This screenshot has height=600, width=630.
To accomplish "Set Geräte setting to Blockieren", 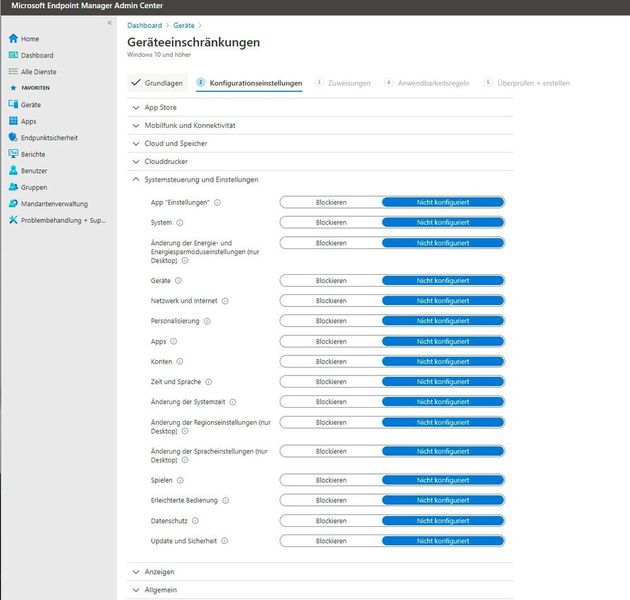I will [331, 281].
